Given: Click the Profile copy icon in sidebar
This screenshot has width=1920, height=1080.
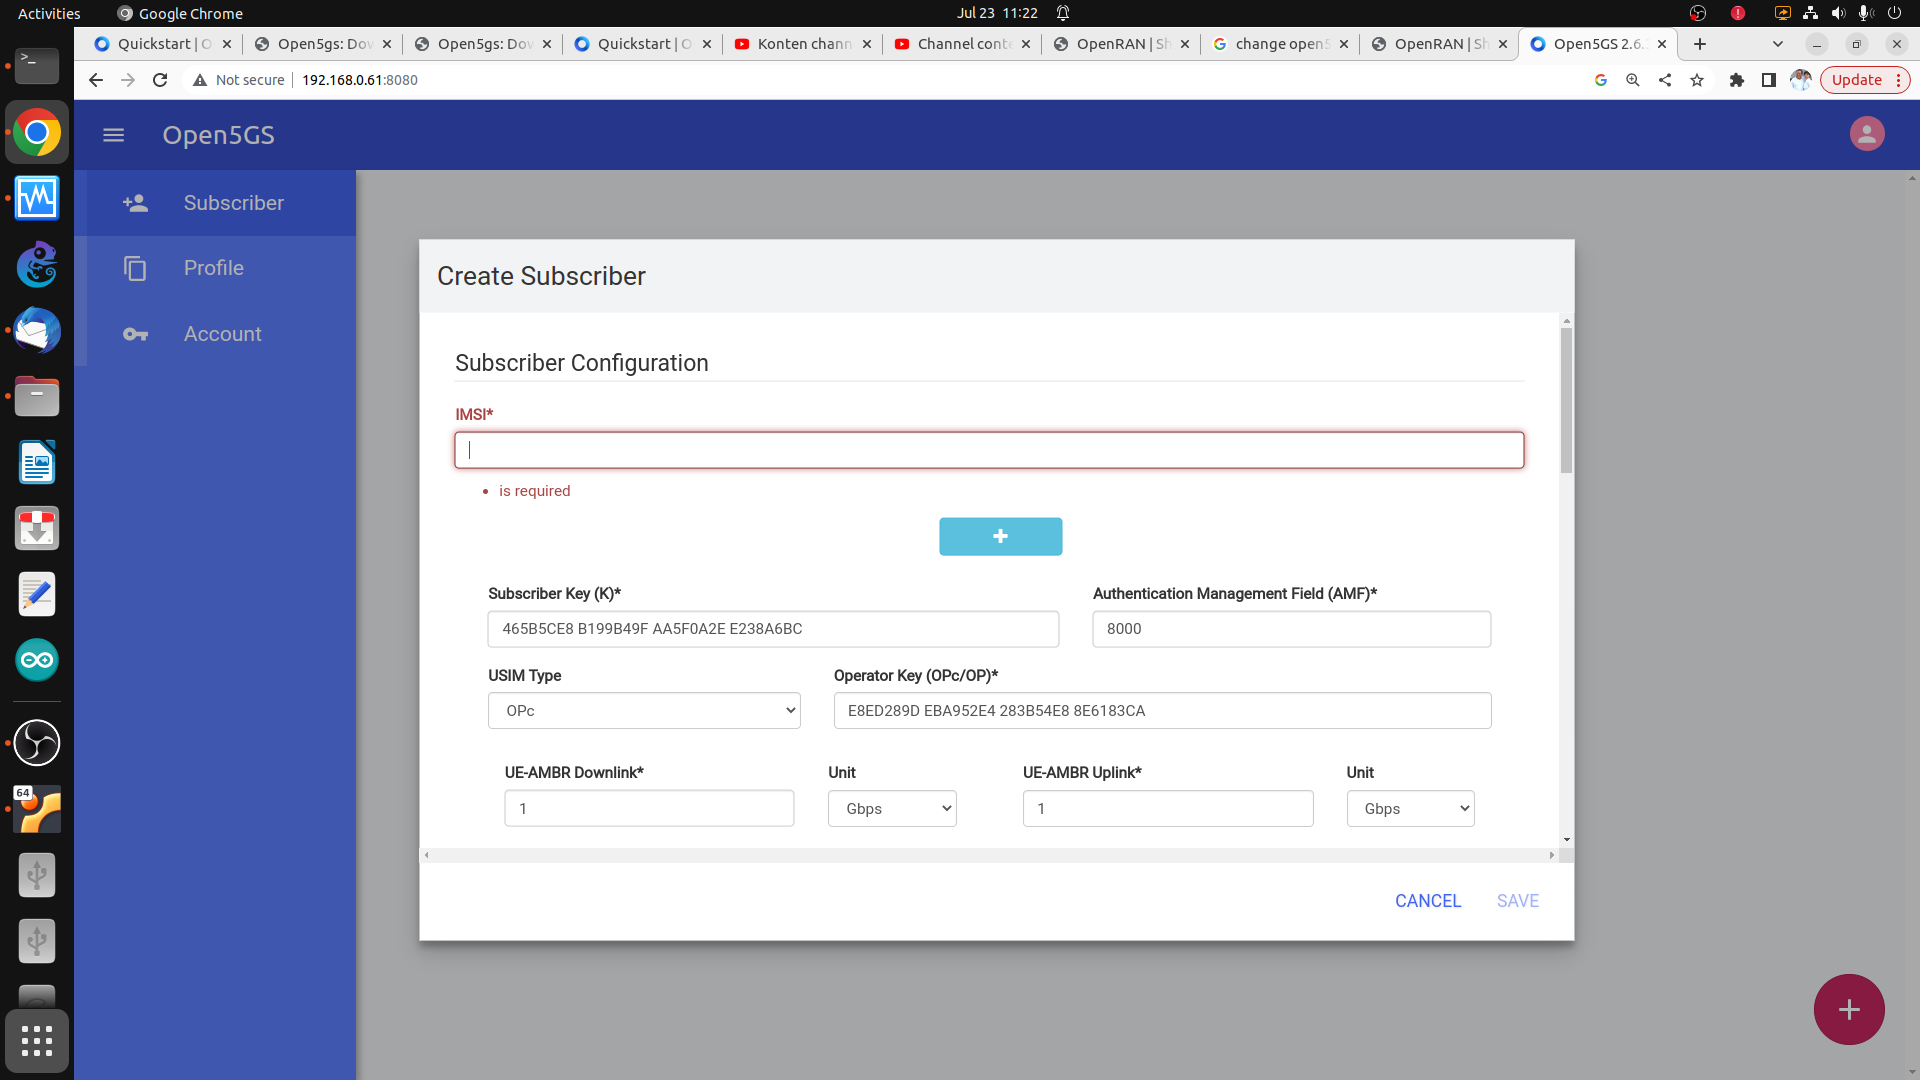Looking at the screenshot, I should [135, 268].
